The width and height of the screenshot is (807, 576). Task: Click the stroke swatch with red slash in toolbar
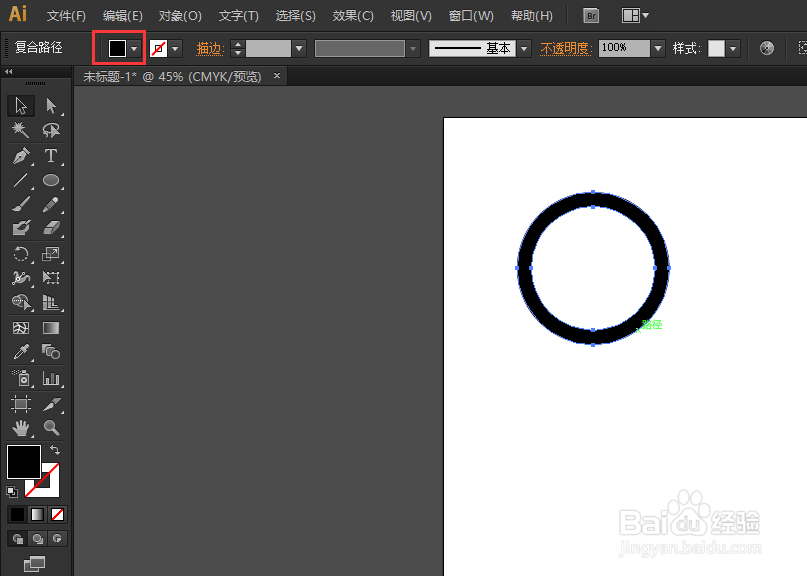point(49,486)
